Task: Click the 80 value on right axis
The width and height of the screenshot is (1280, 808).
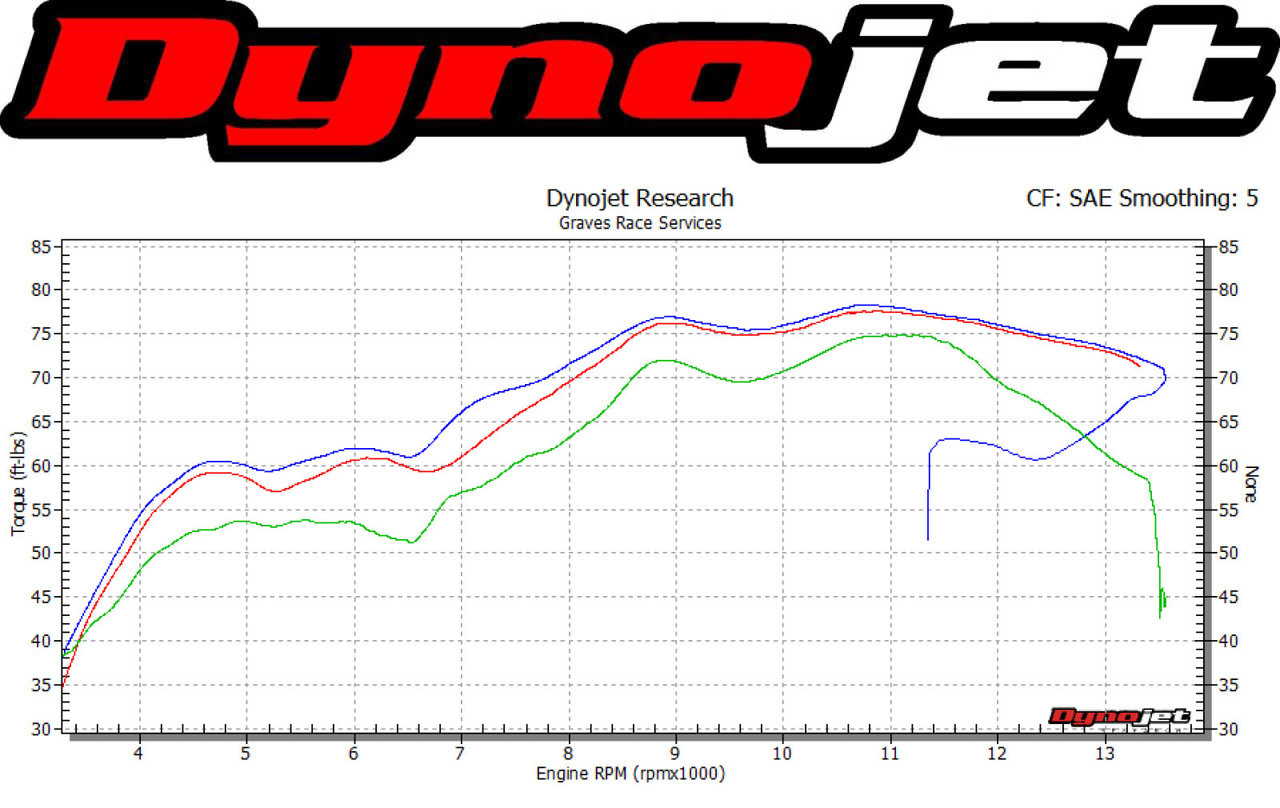Action: tap(1228, 290)
